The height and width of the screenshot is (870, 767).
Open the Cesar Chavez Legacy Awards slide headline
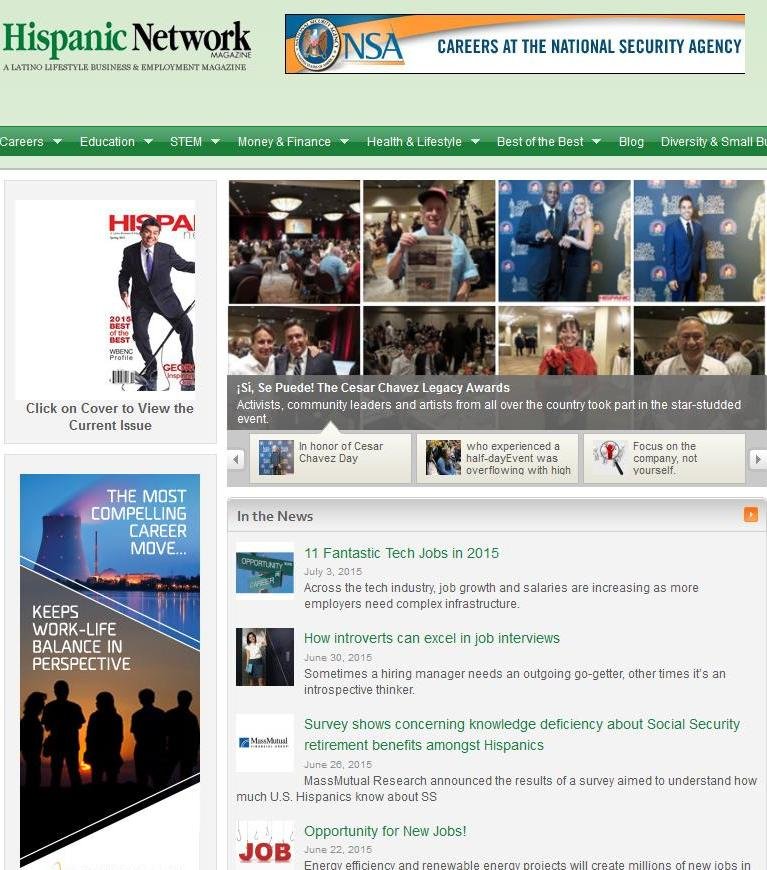(x=373, y=387)
